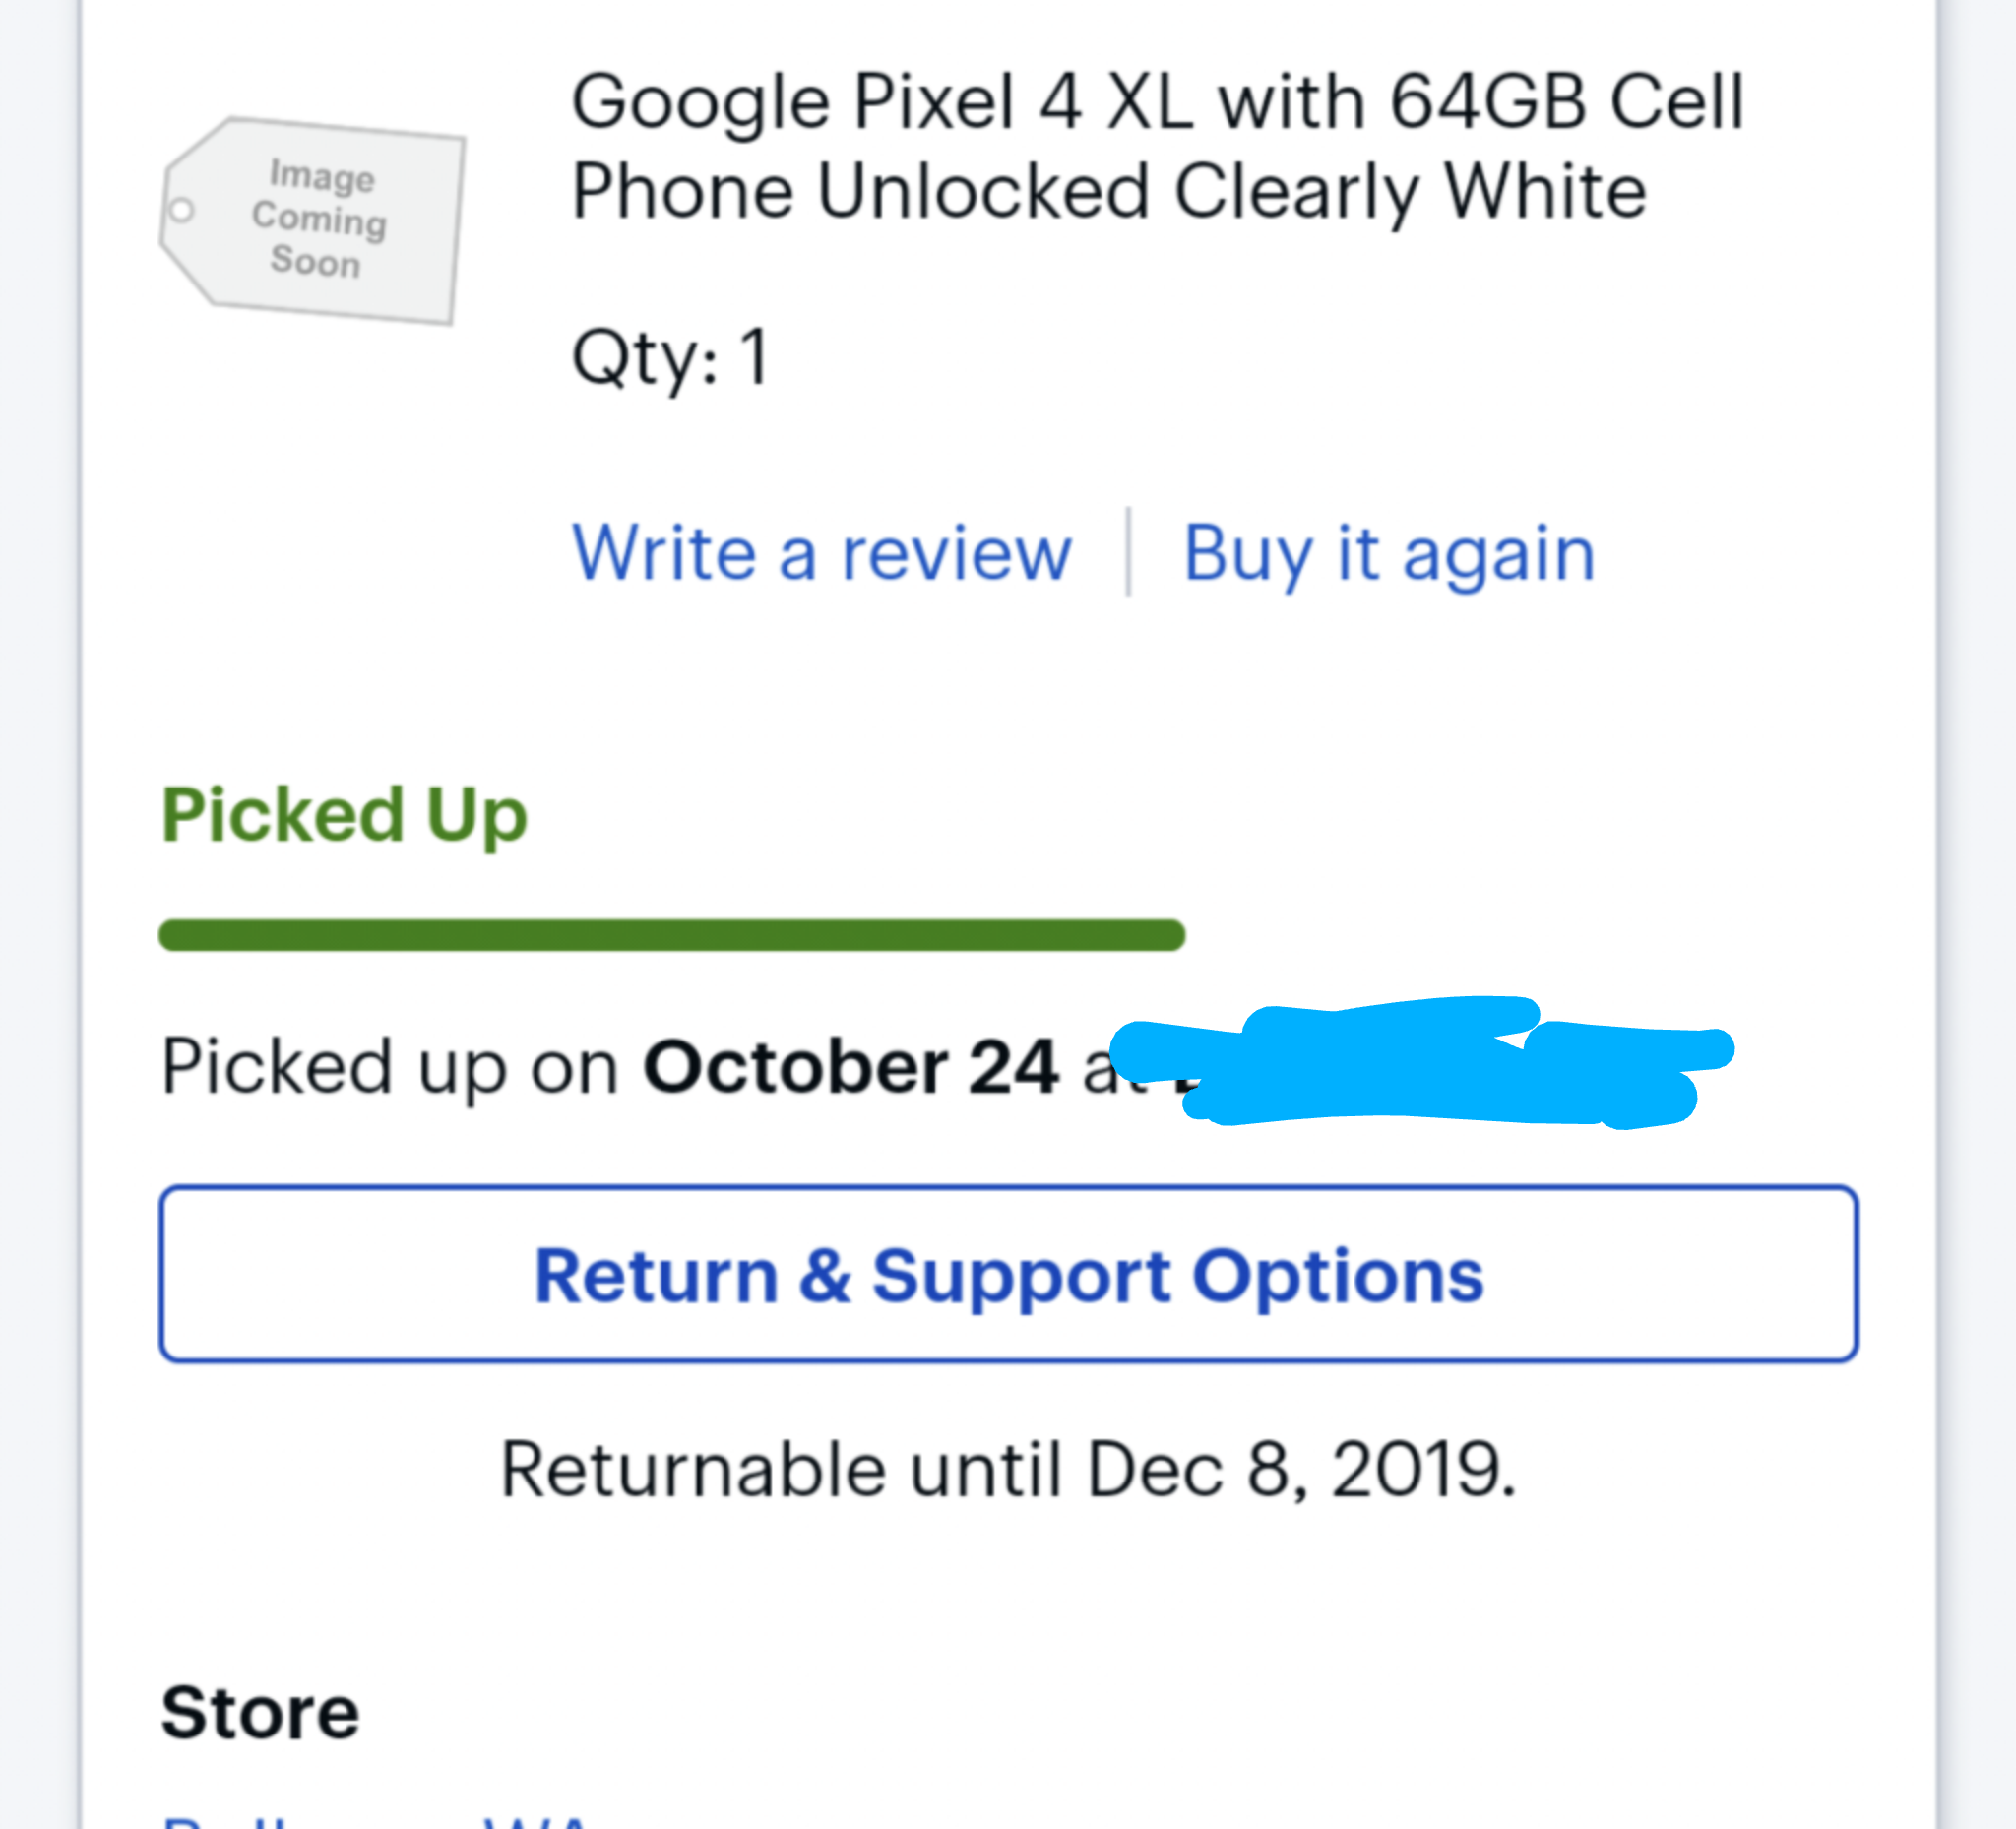The height and width of the screenshot is (1829, 2016).
Task: Click the word again in Buy it again
Action: [x=1499, y=556]
